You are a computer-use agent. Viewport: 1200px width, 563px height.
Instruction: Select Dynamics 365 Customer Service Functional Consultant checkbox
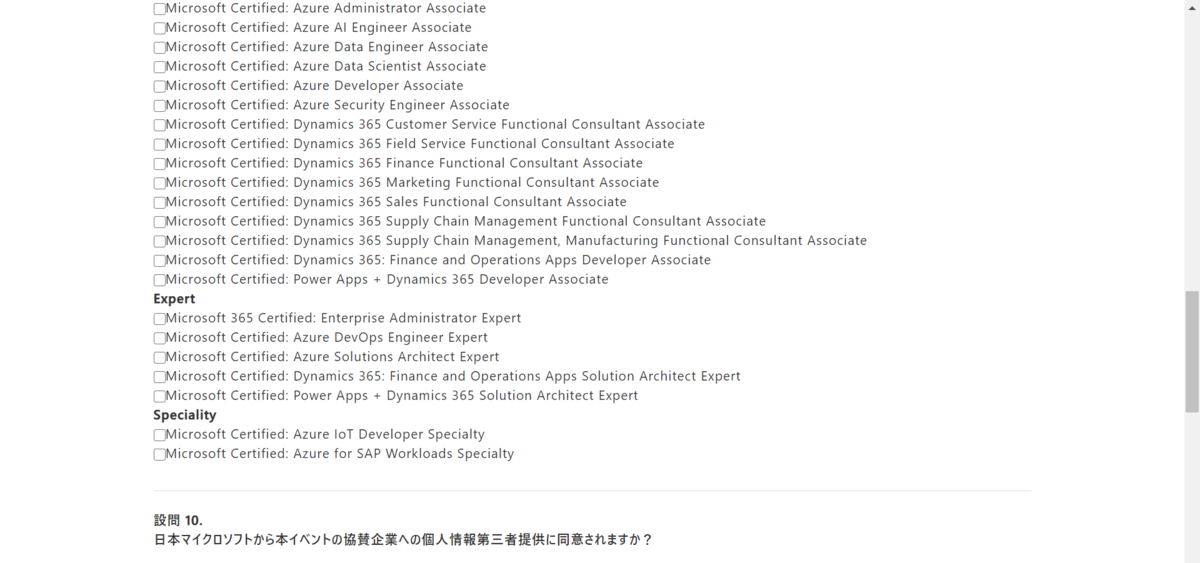[x=160, y=125]
